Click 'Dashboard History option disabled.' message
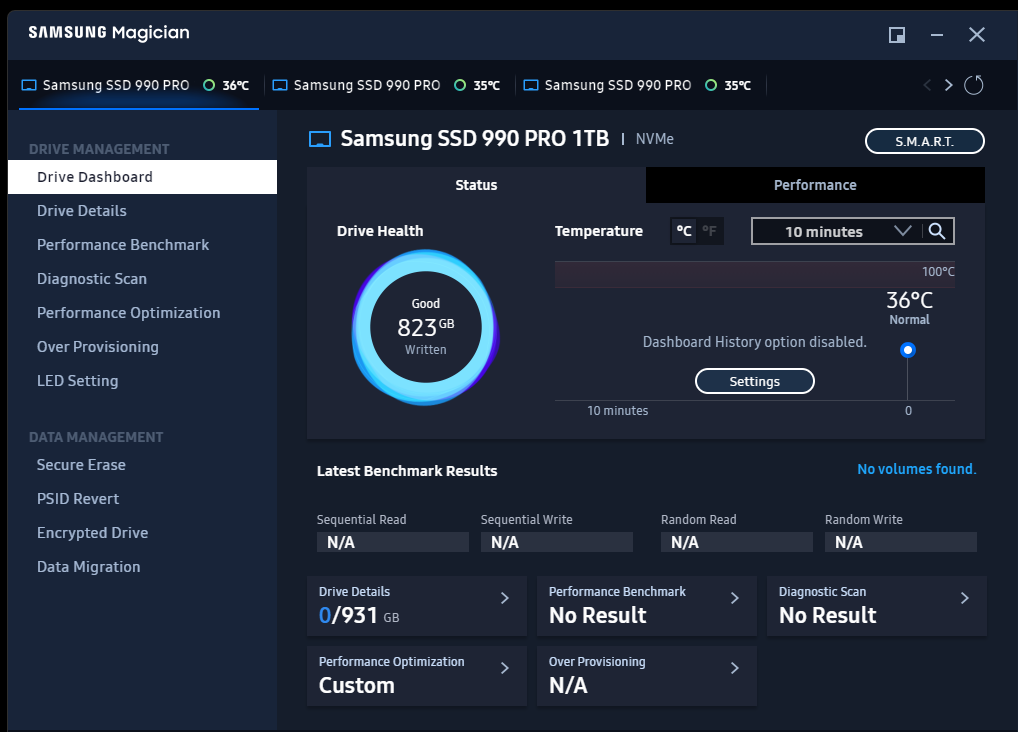The height and width of the screenshot is (732, 1018). pyautogui.click(x=754, y=342)
